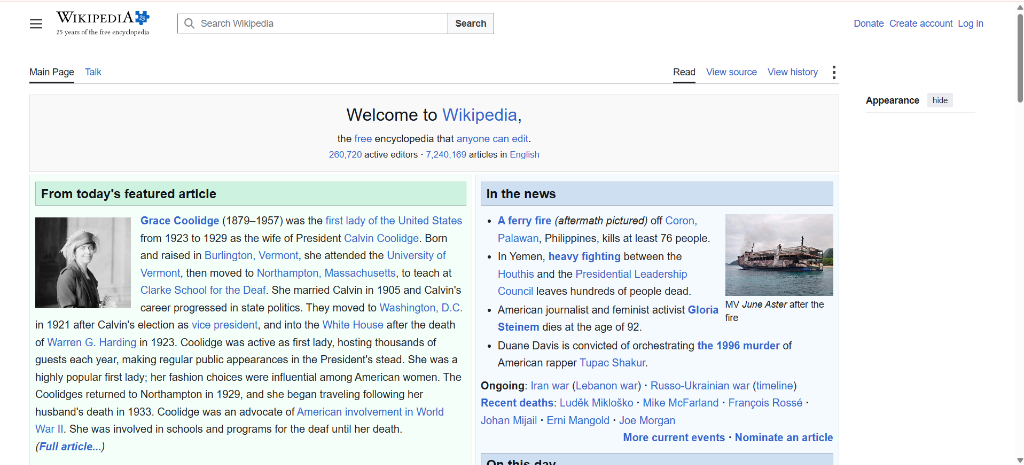Open the Calvin Coolidge link

tap(381, 238)
